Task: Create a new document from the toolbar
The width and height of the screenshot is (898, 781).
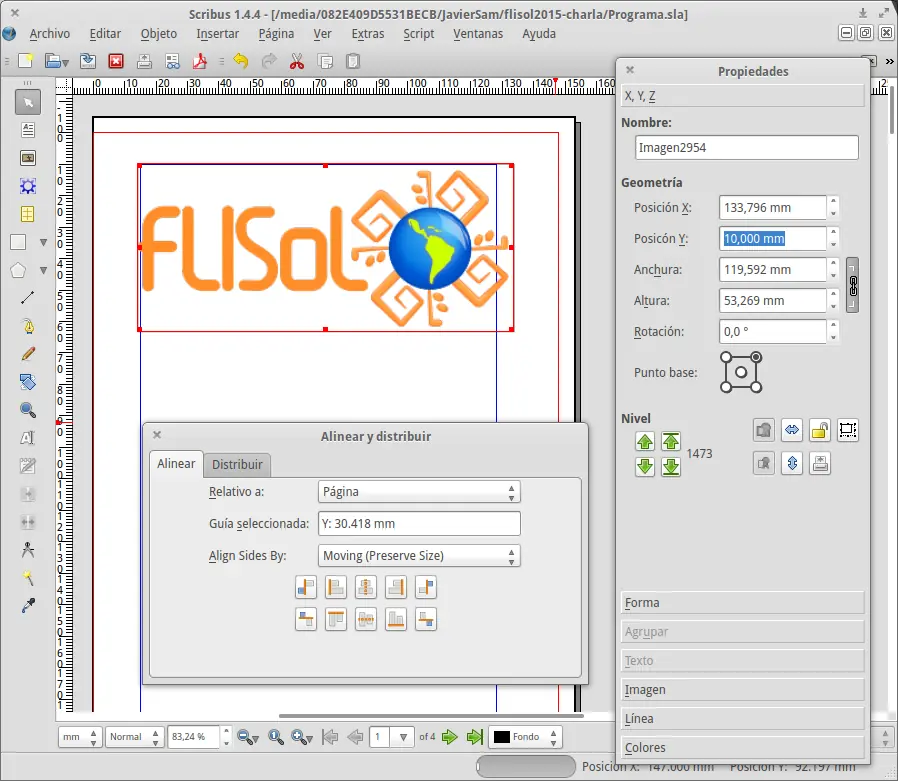Action: coord(26,61)
